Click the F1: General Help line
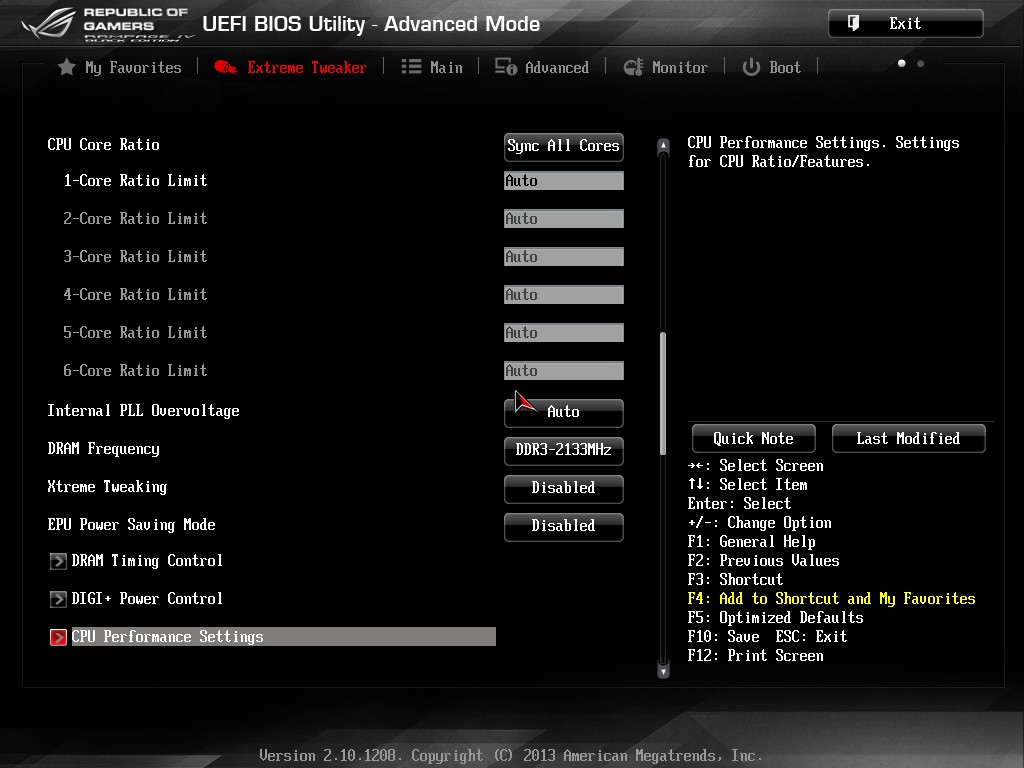This screenshot has height=768, width=1024. 752,542
